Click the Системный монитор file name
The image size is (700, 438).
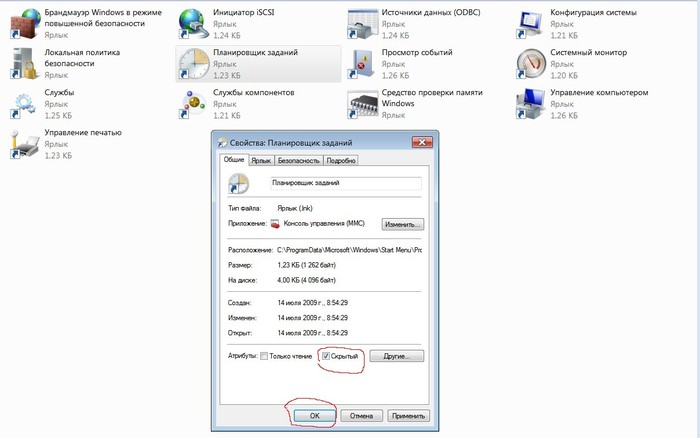click(x=588, y=52)
